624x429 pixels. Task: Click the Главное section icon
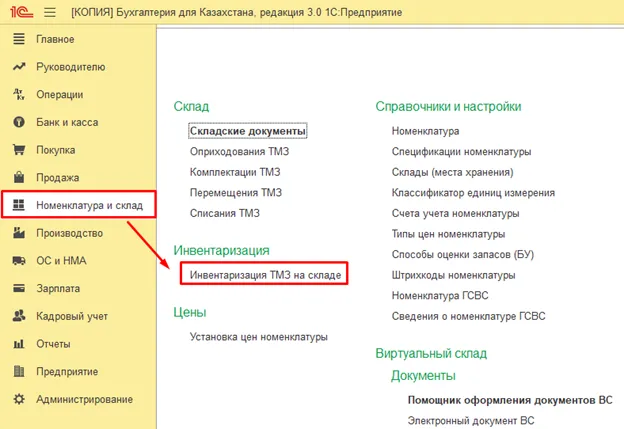(19, 39)
